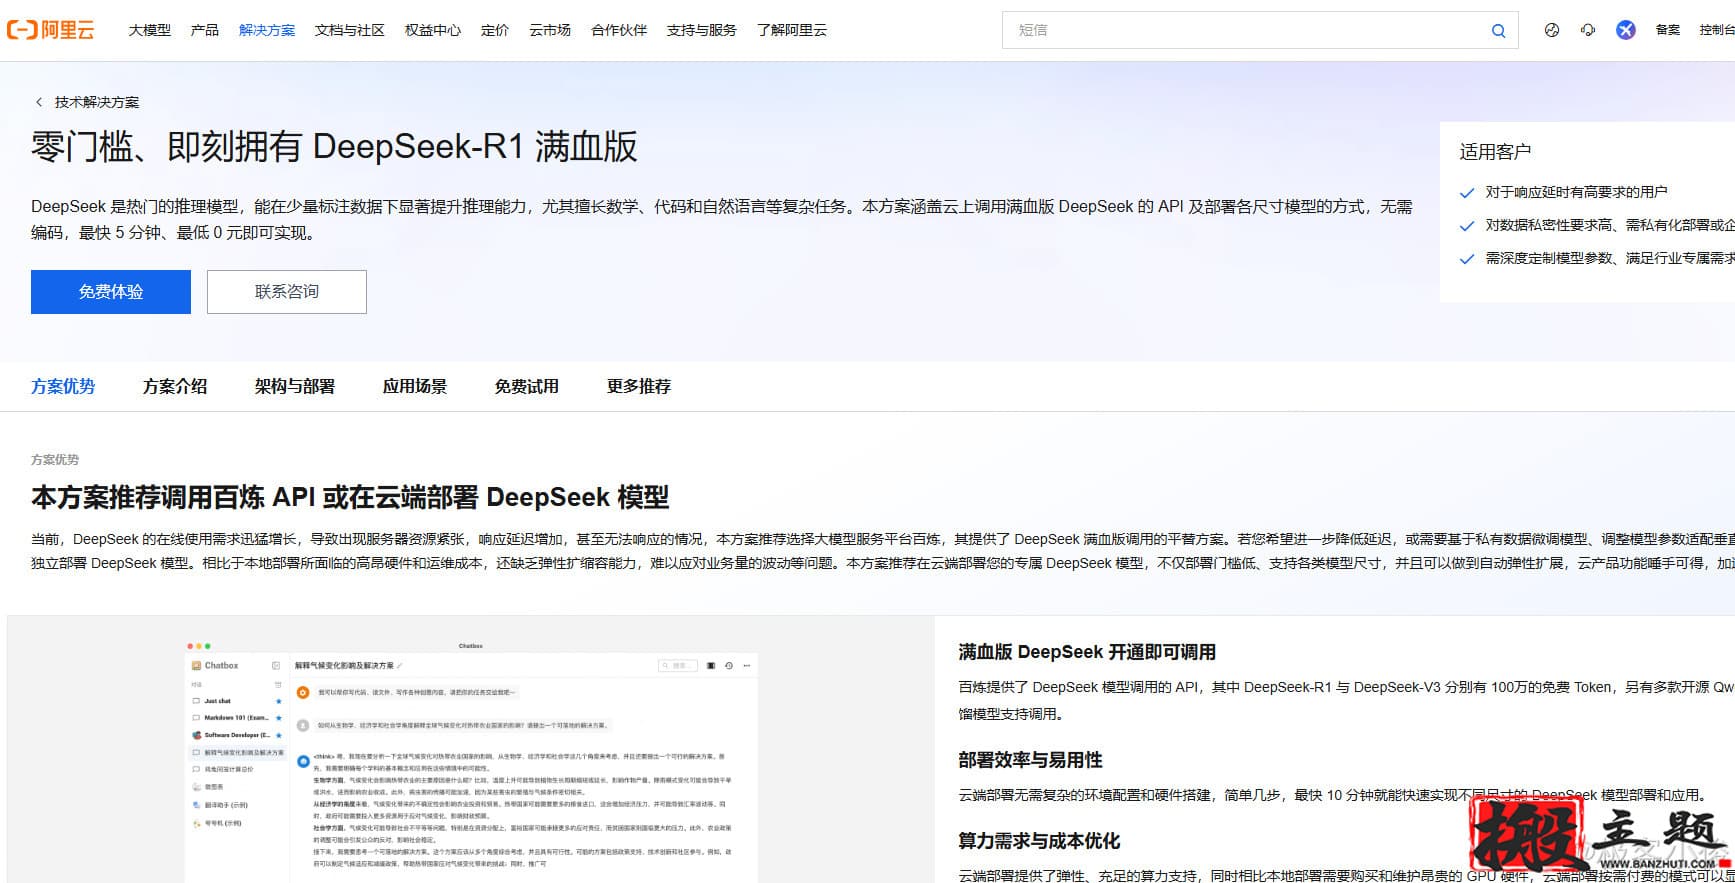The image size is (1735, 883).
Task: Click the blue 免费体验 button
Action: click(111, 292)
